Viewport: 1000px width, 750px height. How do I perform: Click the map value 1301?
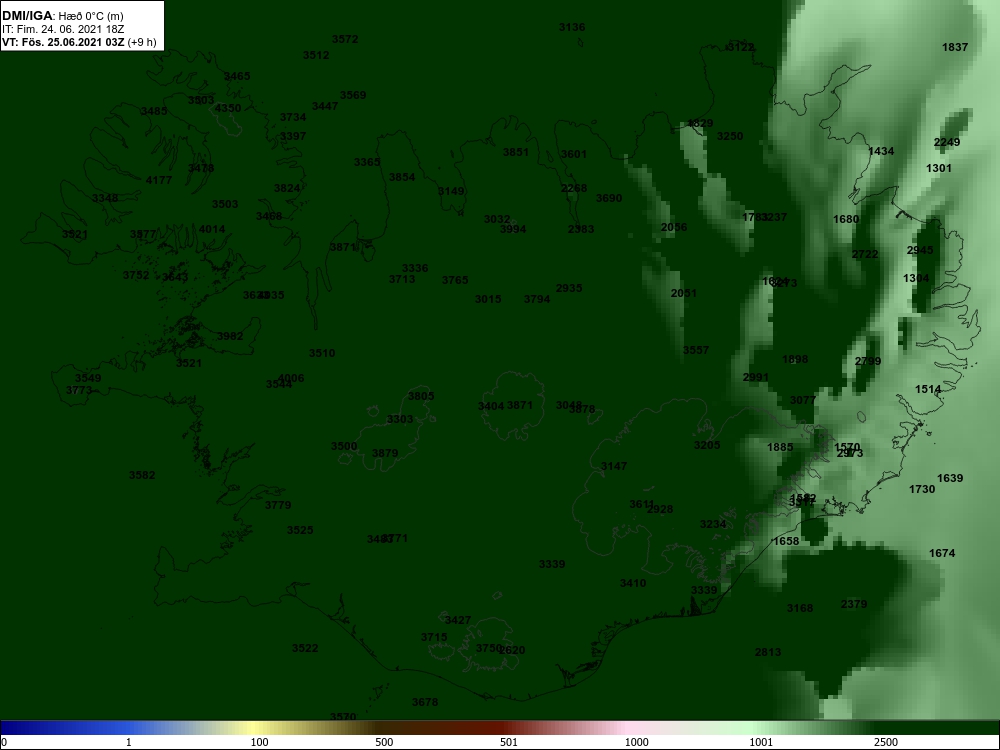pyautogui.click(x=939, y=168)
